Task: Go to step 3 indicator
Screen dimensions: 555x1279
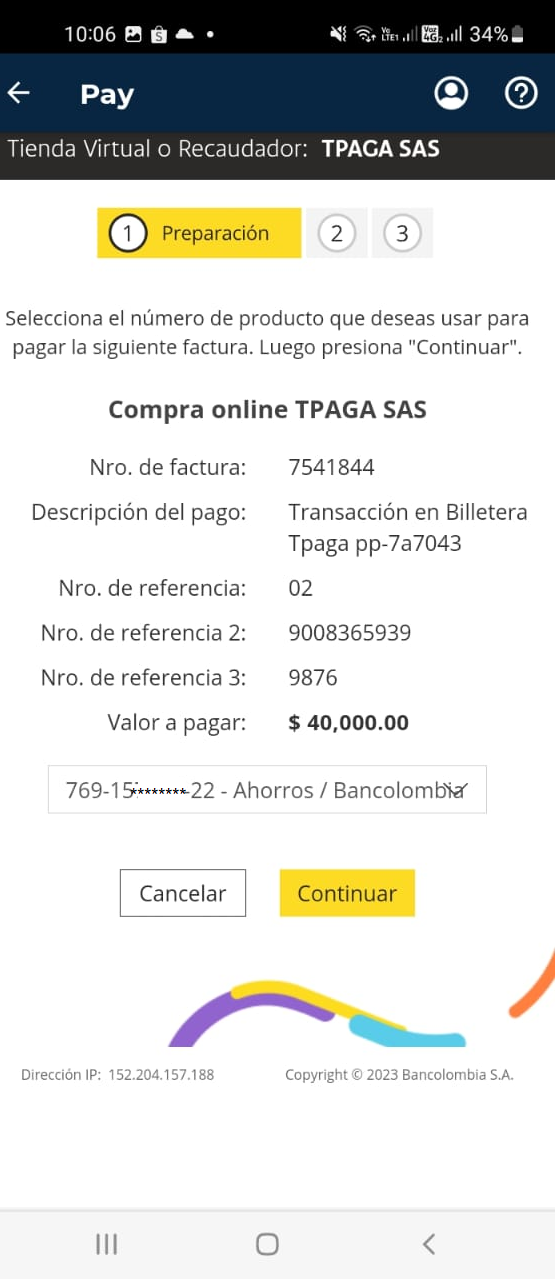Action: click(x=402, y=234)
